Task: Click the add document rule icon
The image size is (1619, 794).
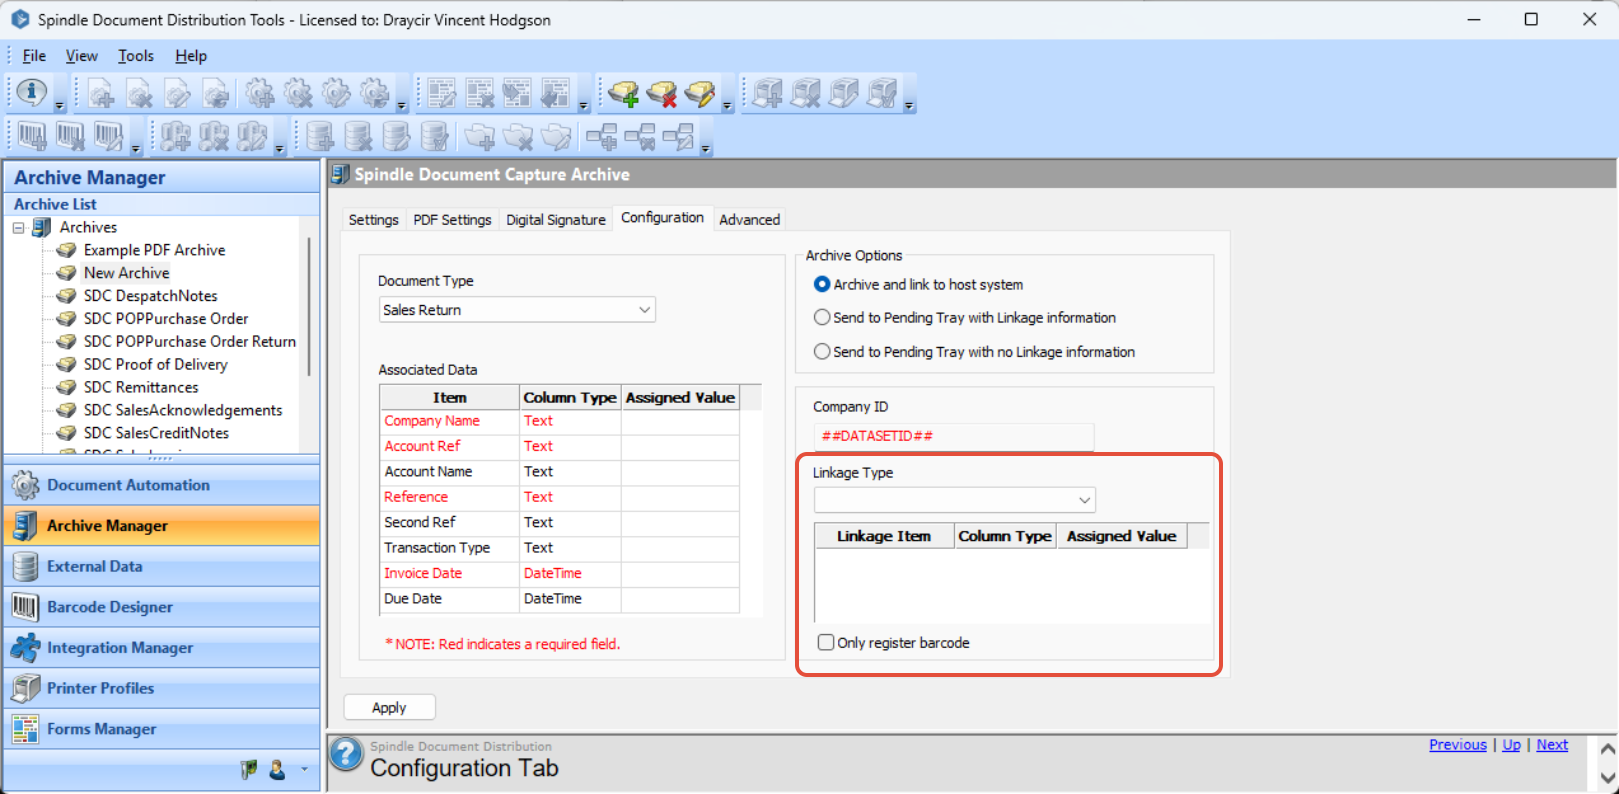Action: [101, 94]
